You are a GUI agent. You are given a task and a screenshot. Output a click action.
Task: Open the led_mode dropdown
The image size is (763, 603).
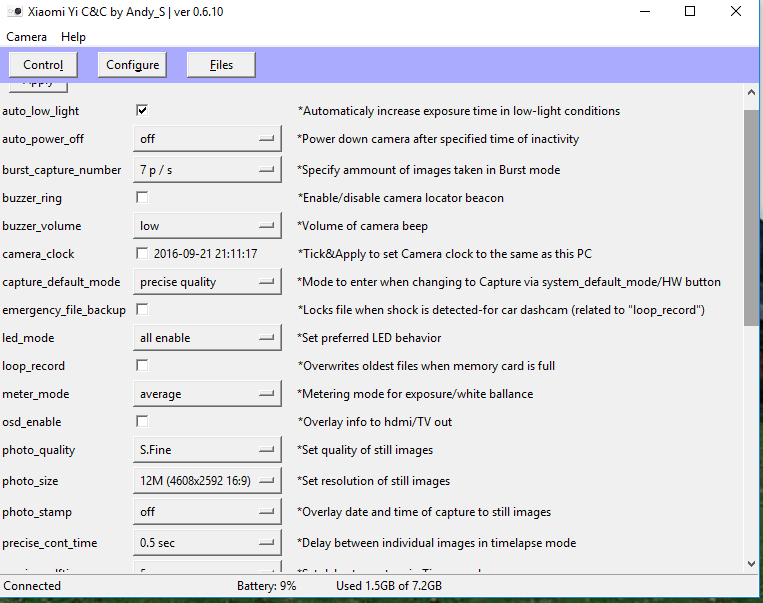click(207, 338)
